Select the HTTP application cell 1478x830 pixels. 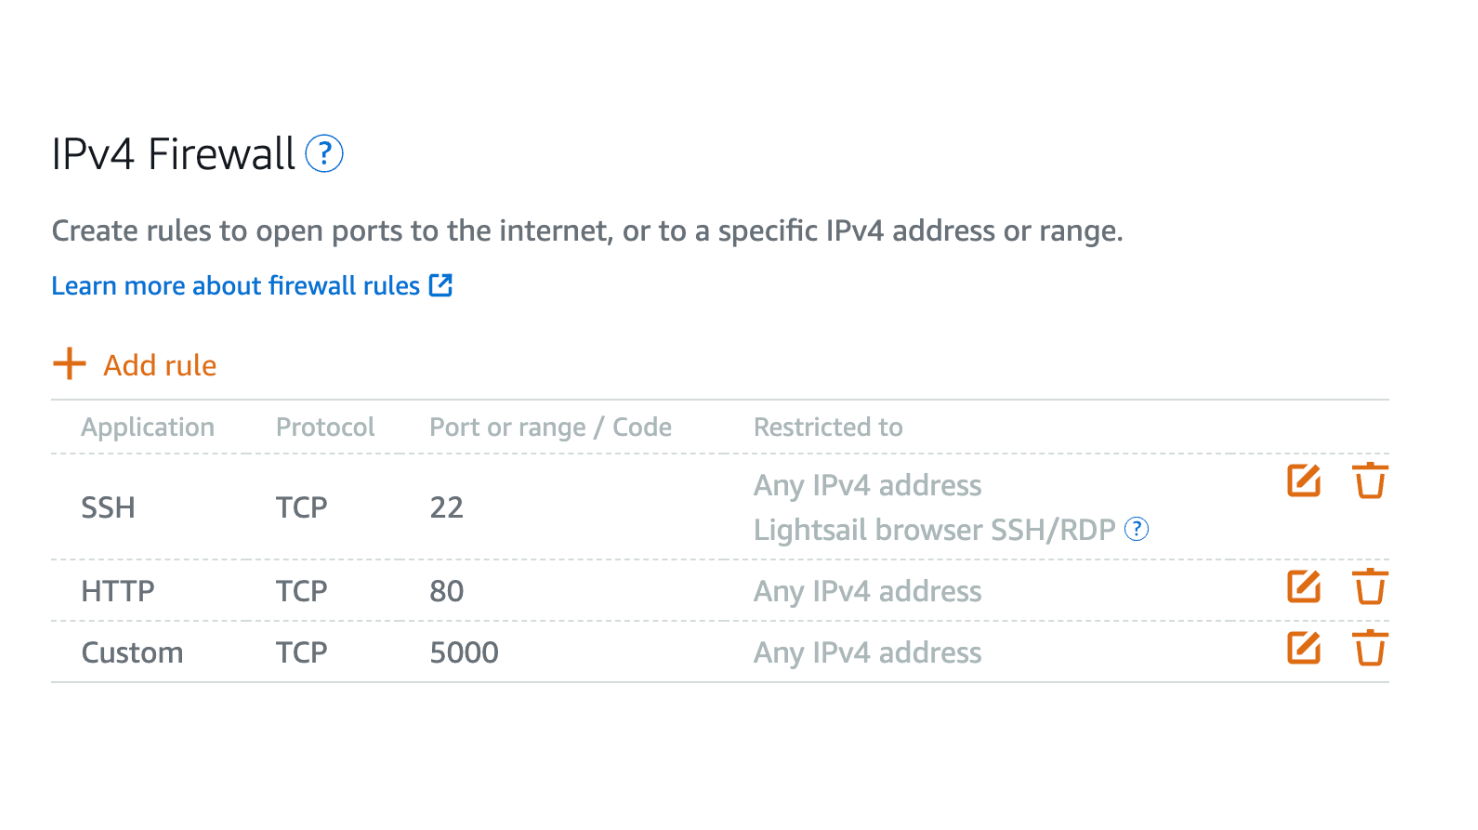pos(118,591)
